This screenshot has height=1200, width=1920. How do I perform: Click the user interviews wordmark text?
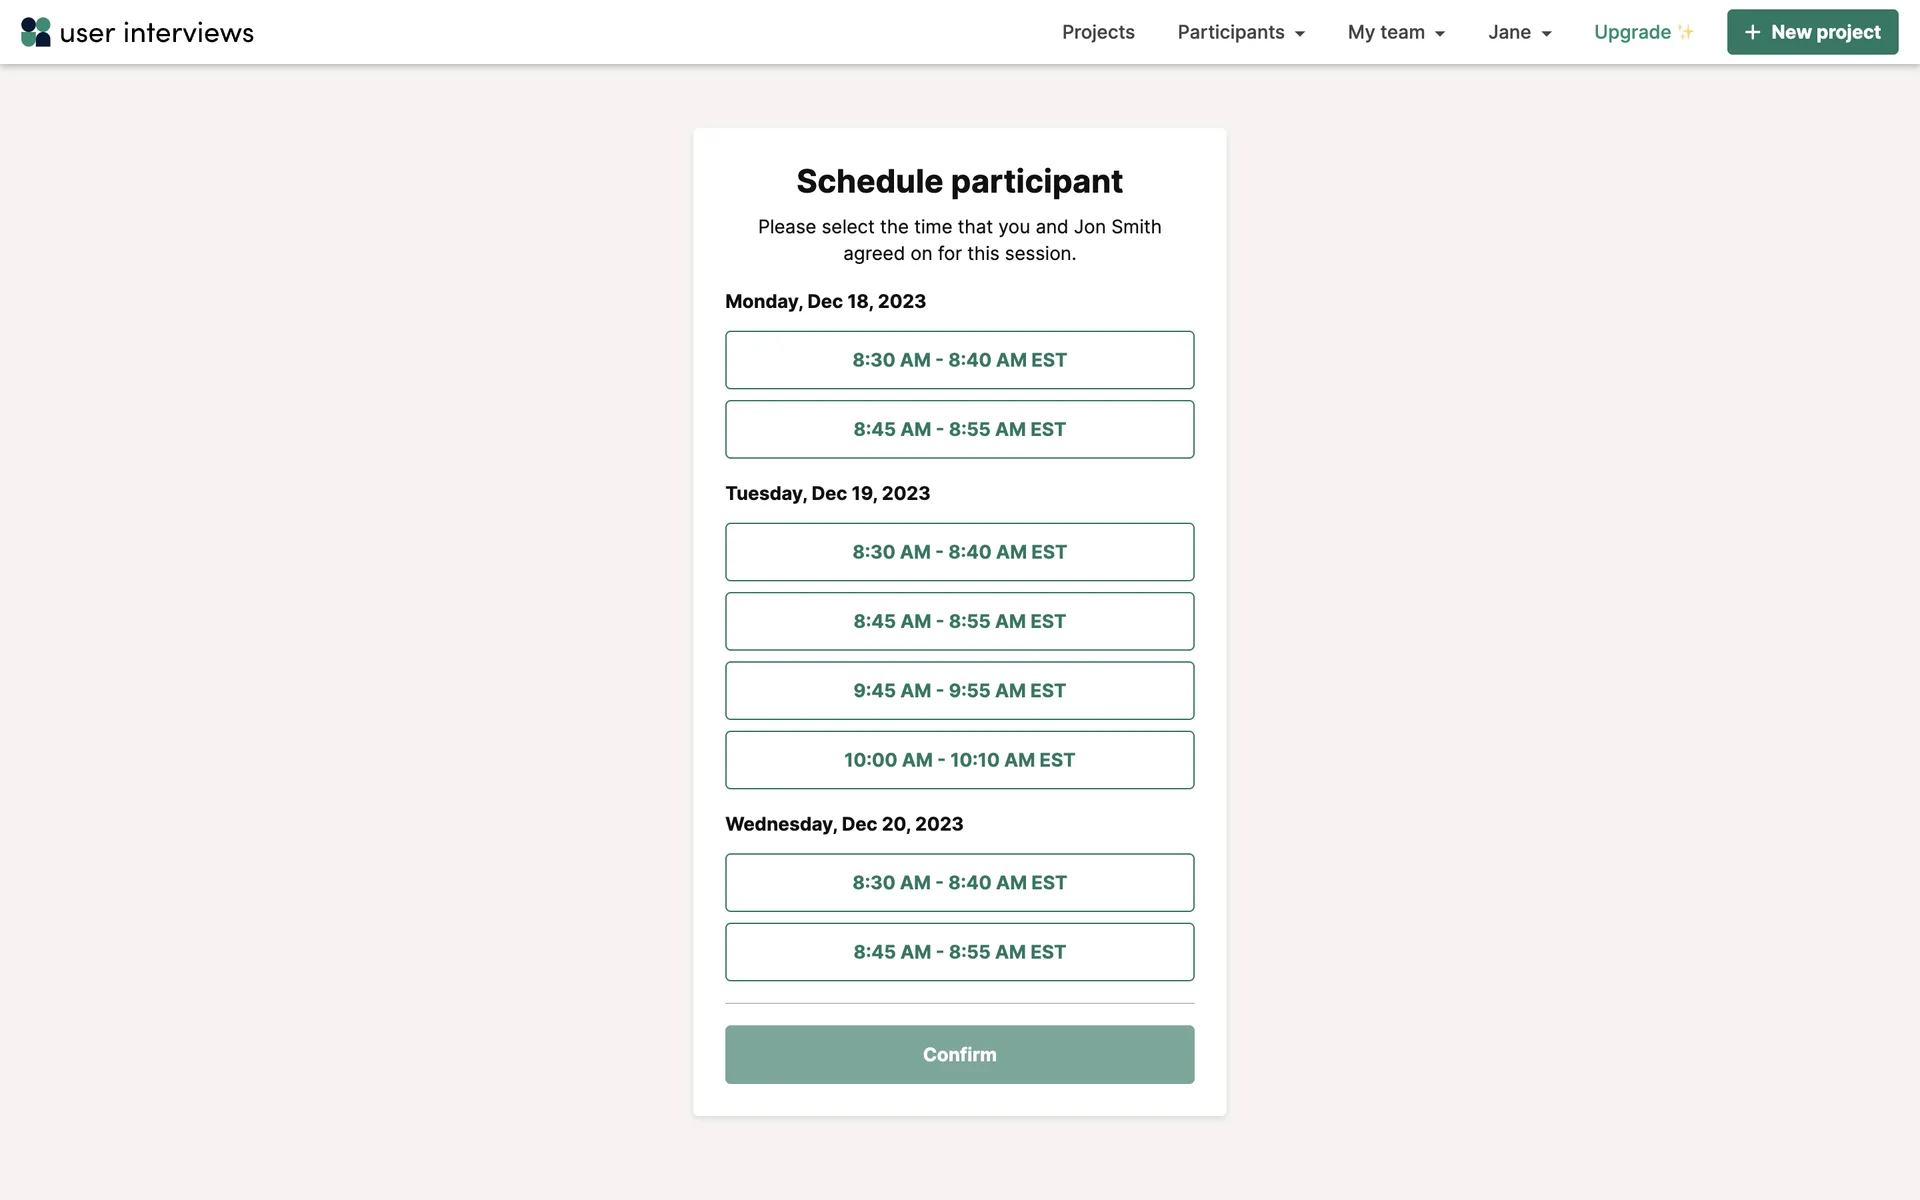coord(157,33)
